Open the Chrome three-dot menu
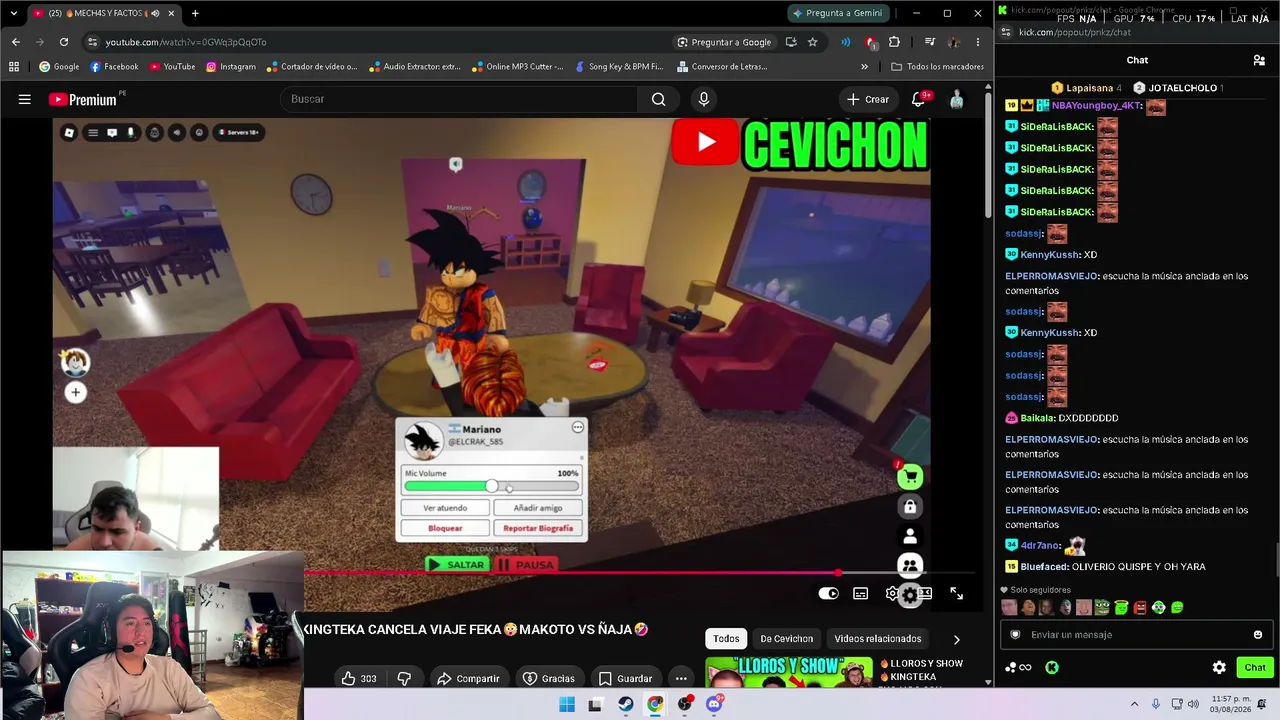The image size is (1280, 720). tap(978, 42)
